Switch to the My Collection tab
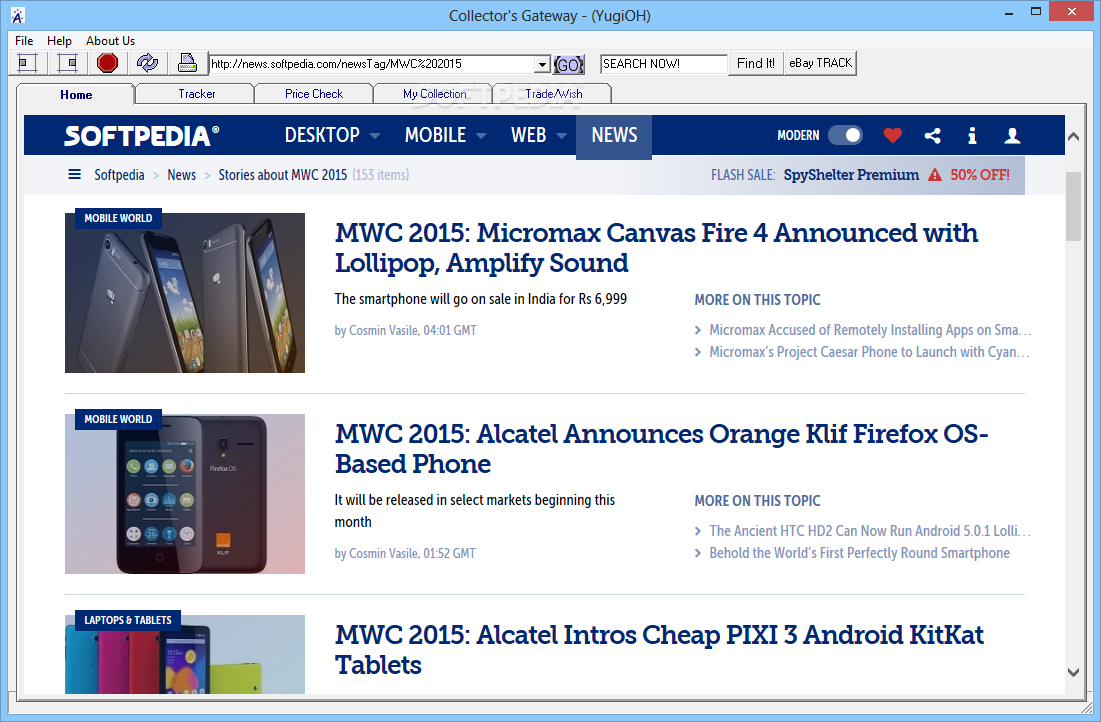The height and width of the screenshot is (722, 1101). 434,94
